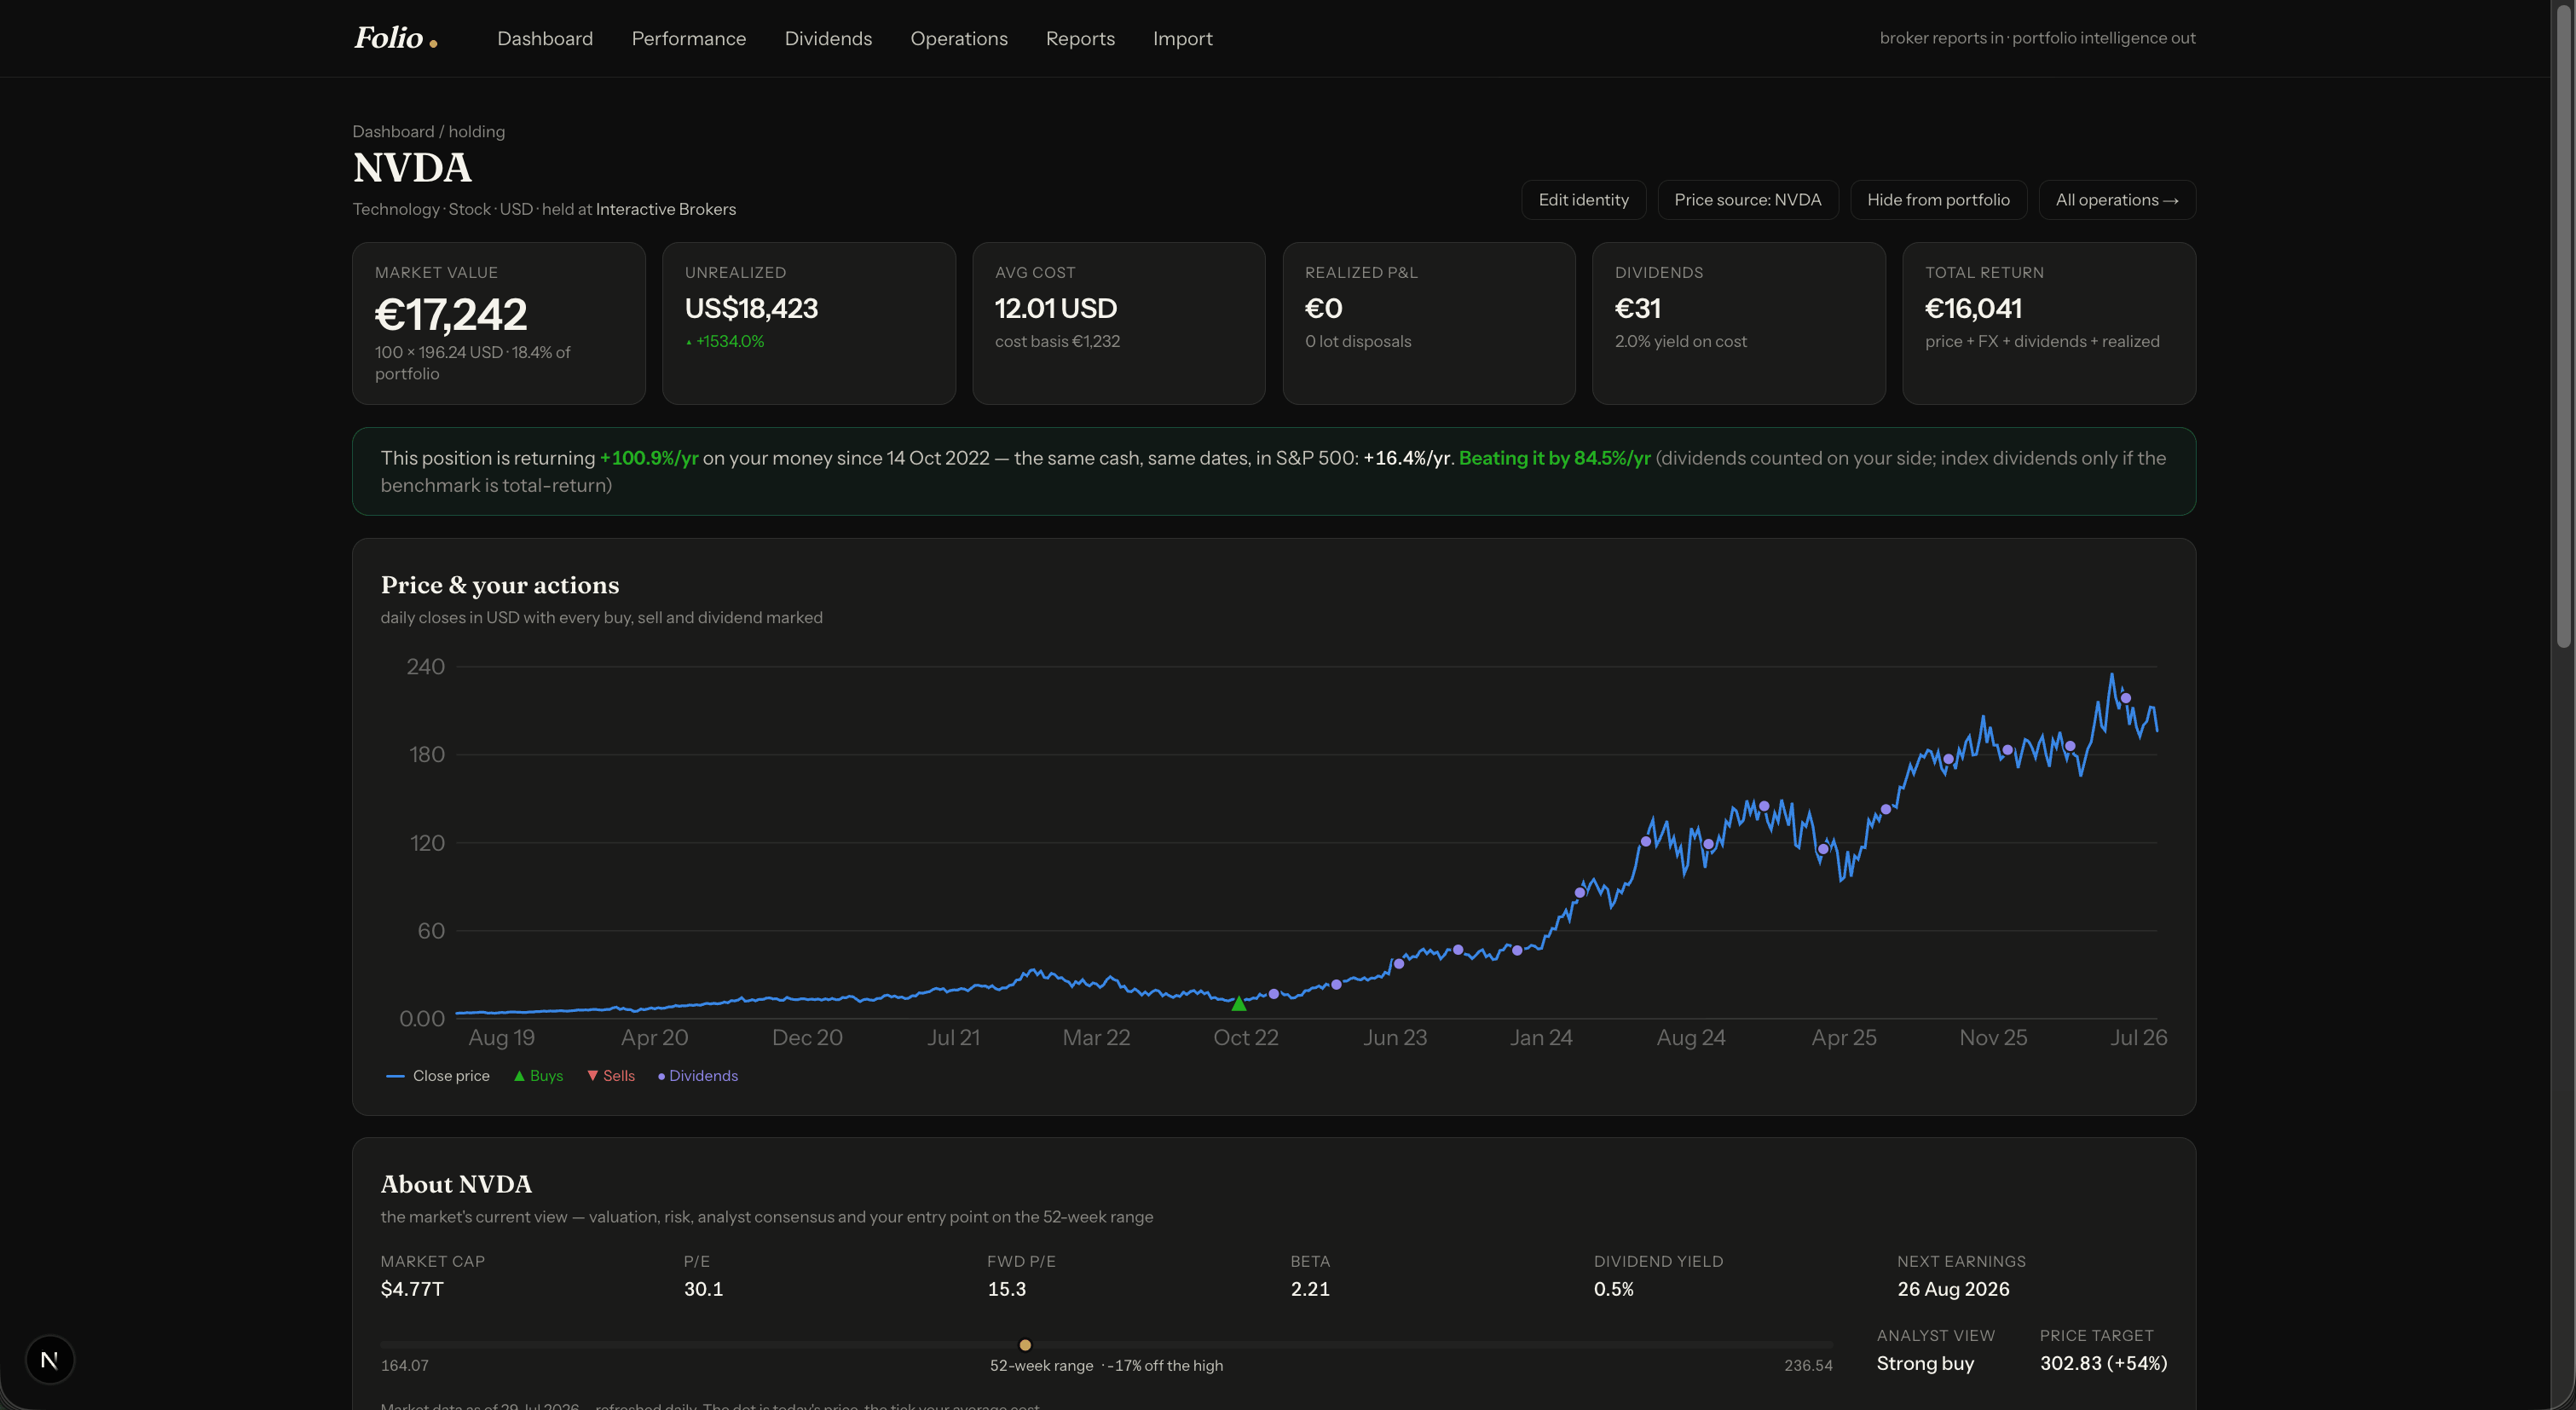Click the +1534.0% unrealized gain text

(725, 341)
